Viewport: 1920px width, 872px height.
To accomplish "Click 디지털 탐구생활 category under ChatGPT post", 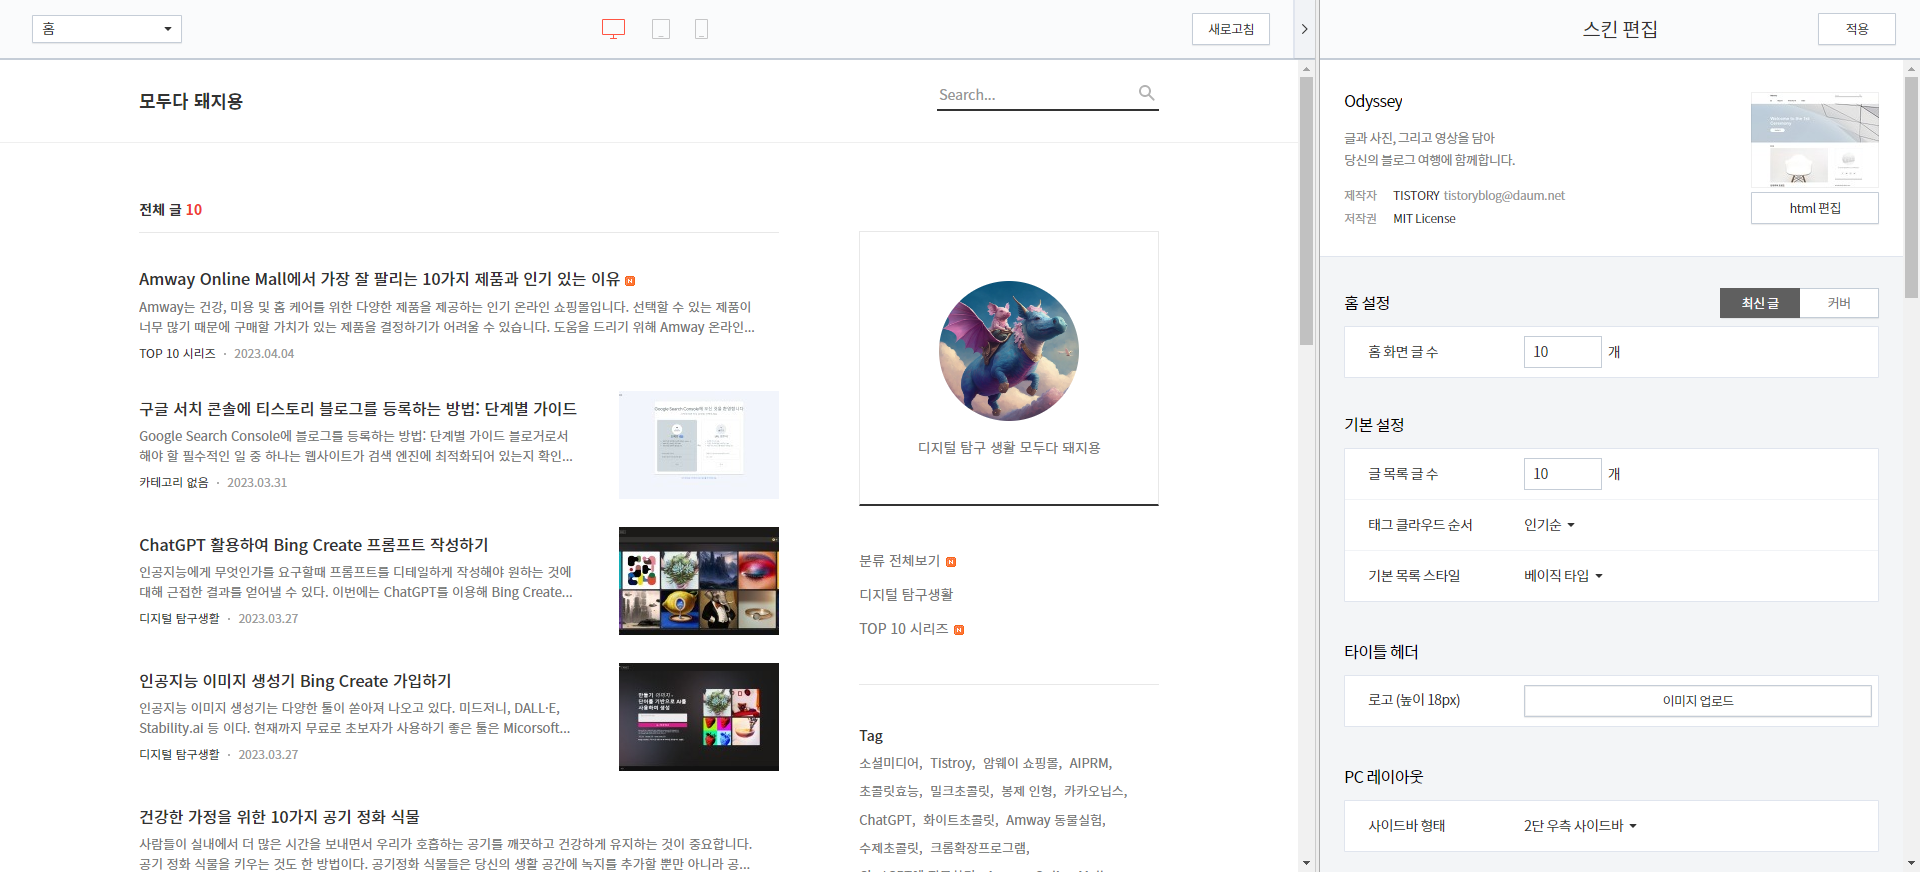I will [179, 619].
